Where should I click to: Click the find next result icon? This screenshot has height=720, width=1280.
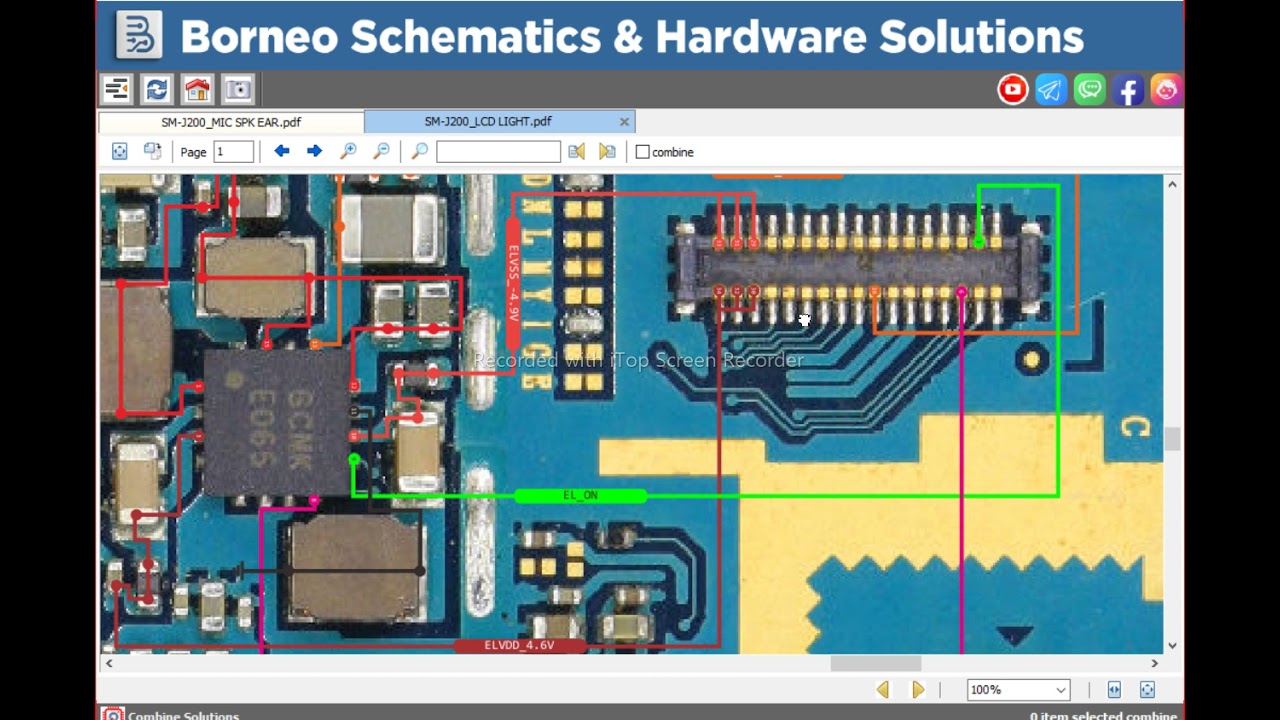607,152
